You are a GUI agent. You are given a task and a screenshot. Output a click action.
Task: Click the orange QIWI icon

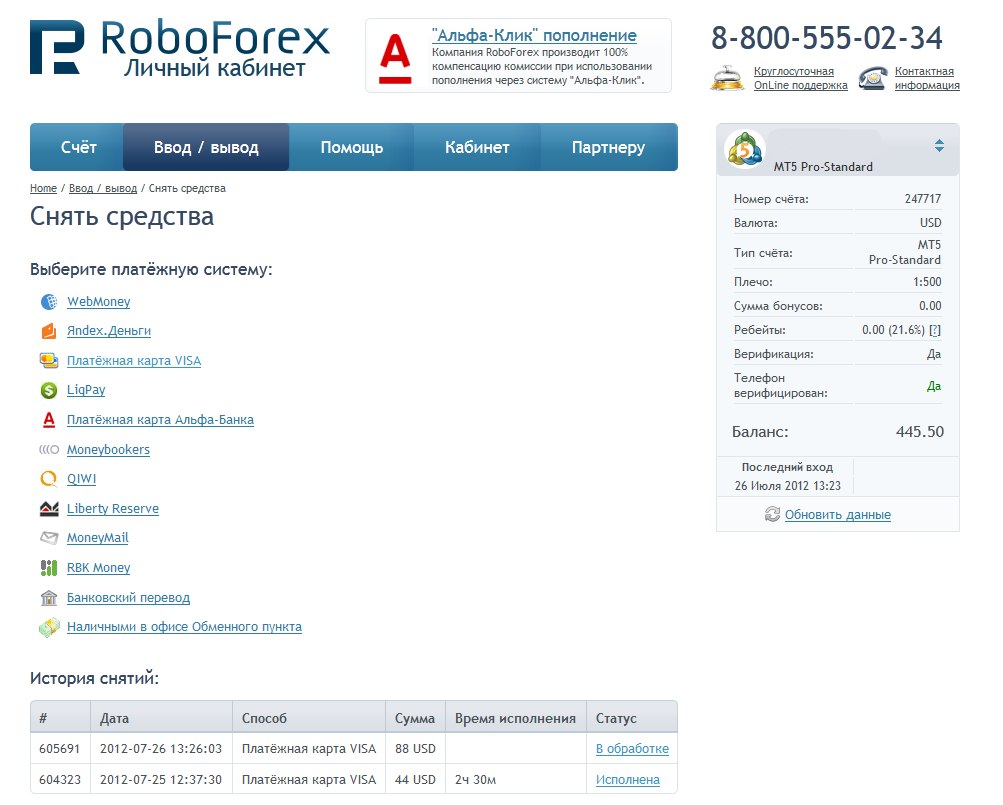pos(49,479)
